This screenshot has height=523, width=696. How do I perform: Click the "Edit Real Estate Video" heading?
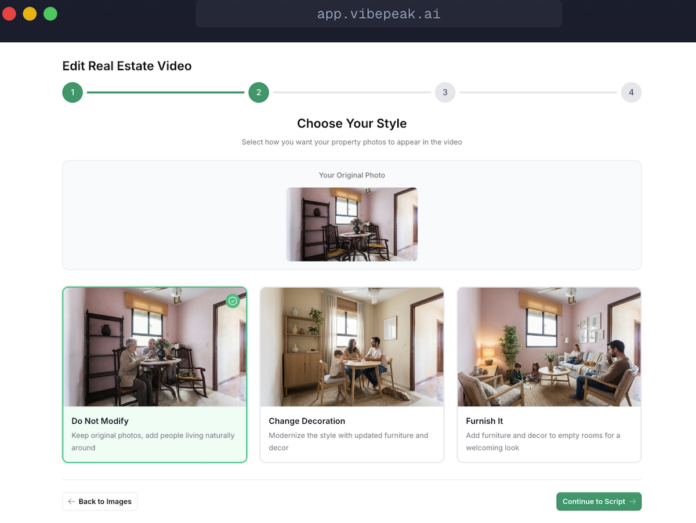coord(127,66)
